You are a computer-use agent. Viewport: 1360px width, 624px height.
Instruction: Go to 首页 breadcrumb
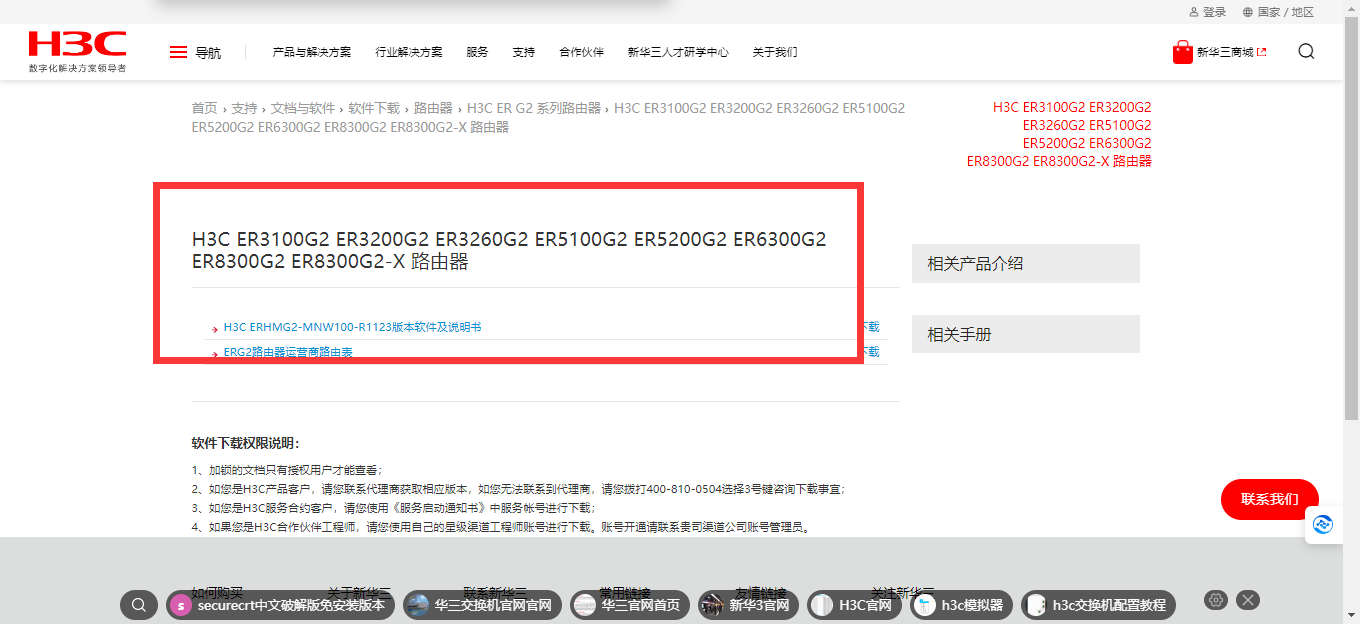click(x=204, y=108)
